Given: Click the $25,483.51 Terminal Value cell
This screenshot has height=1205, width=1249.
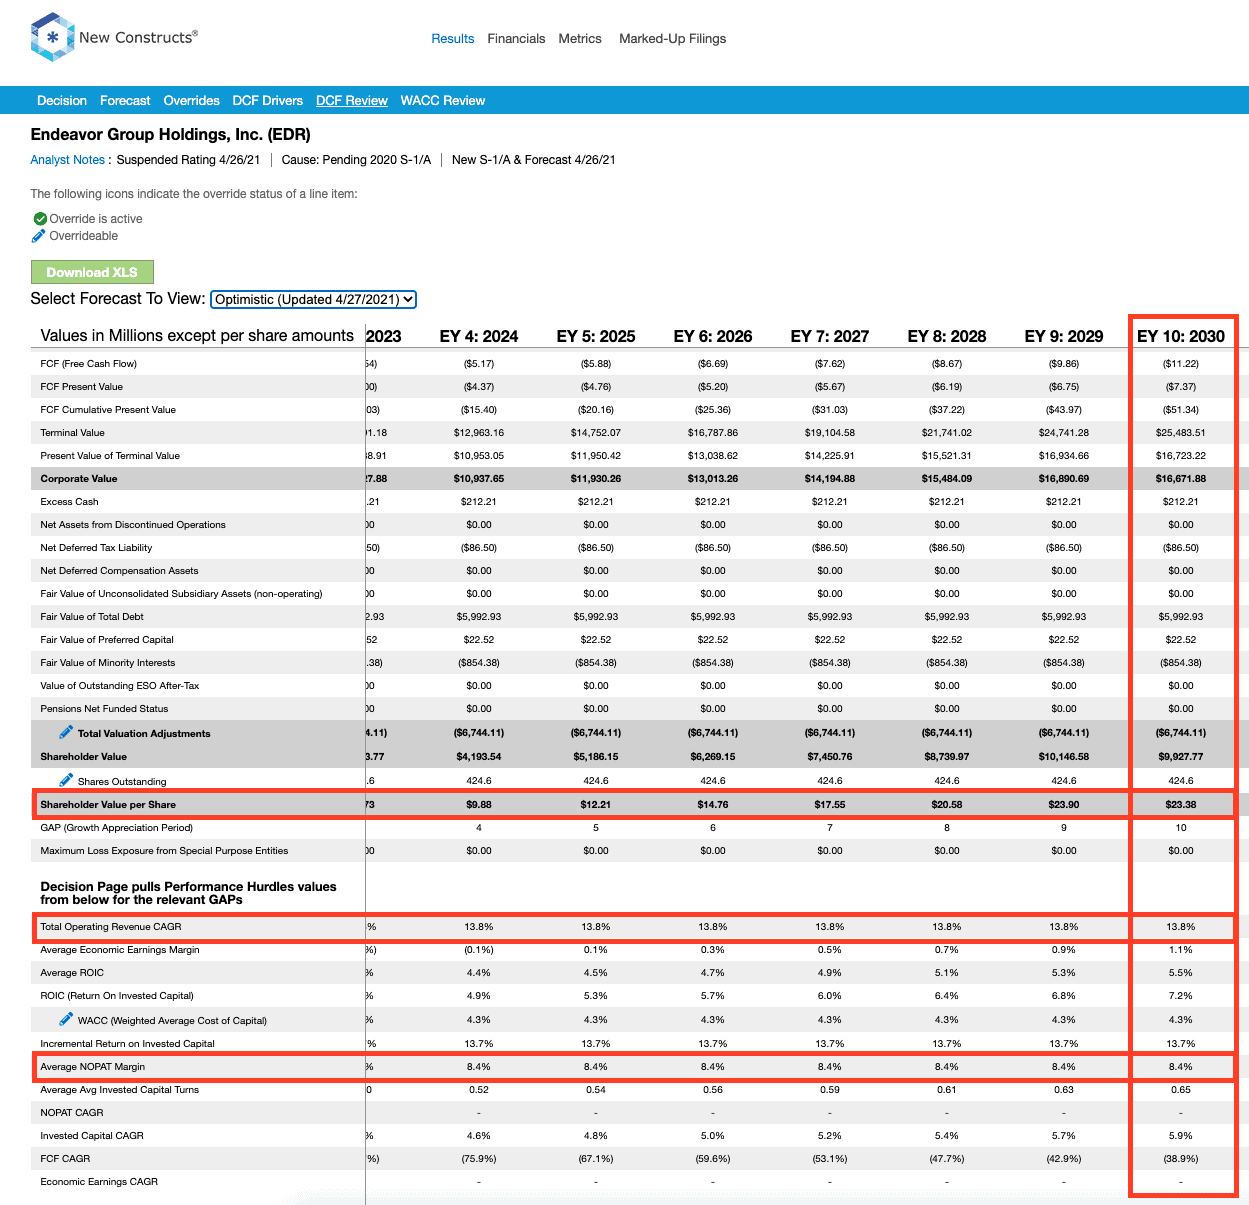Looking at the screenshot, I should click(x=1181, y=433).
